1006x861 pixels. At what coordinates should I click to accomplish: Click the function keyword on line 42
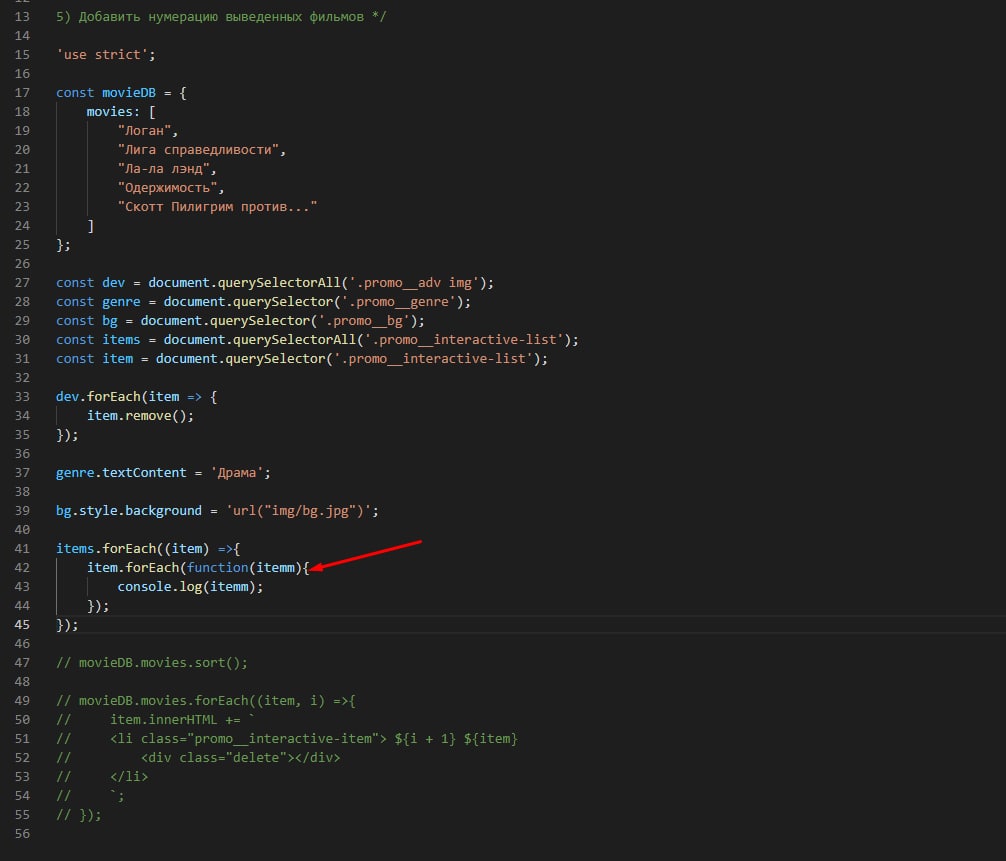click(x=217, y=567)
